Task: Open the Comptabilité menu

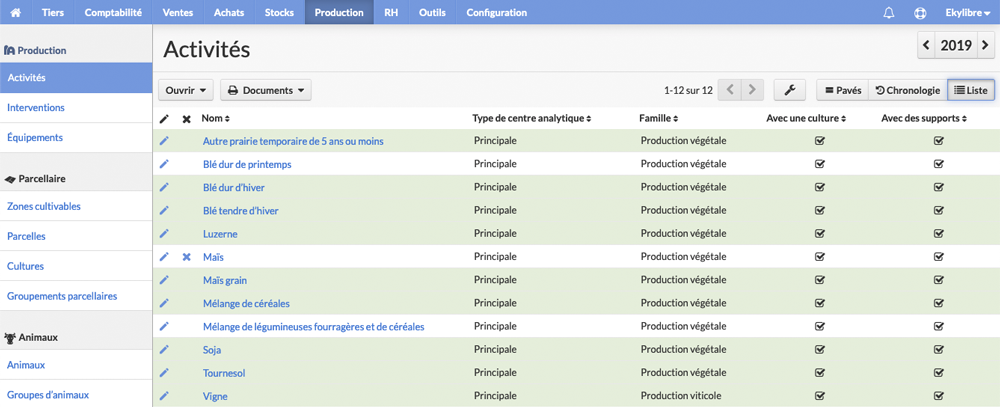Action: [x=113, y=12]
